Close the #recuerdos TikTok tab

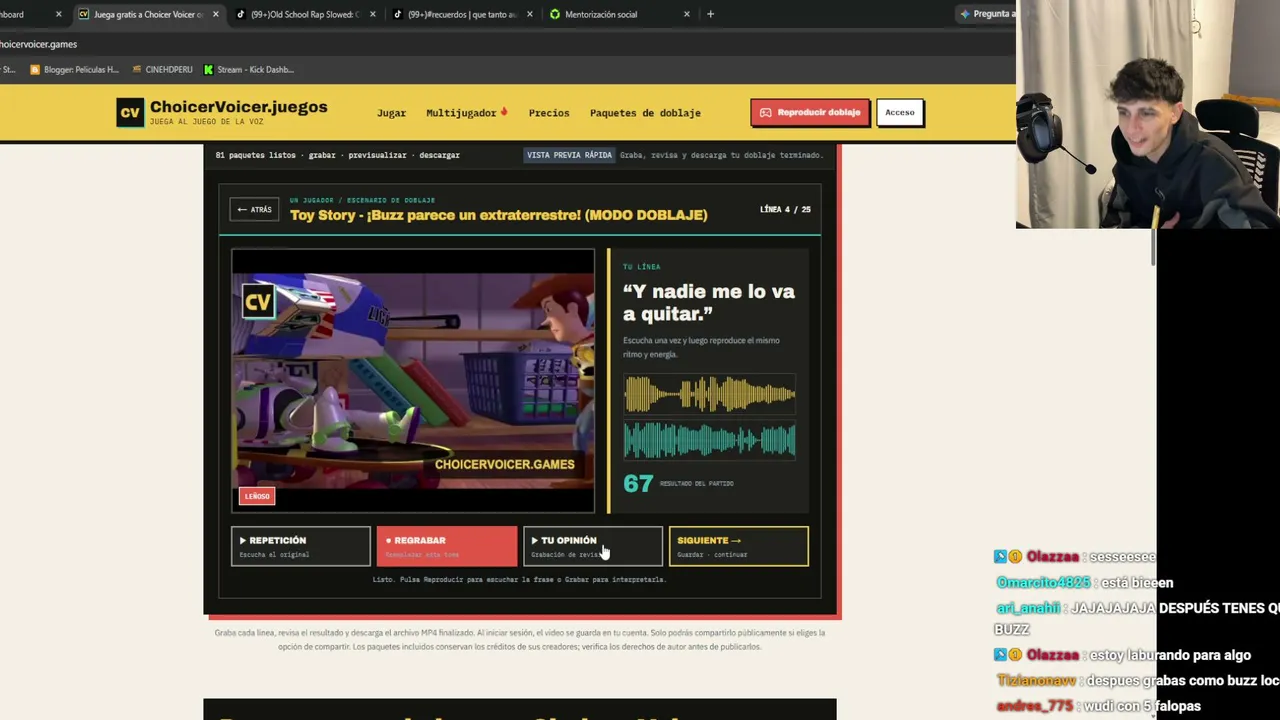click(530, 14)
